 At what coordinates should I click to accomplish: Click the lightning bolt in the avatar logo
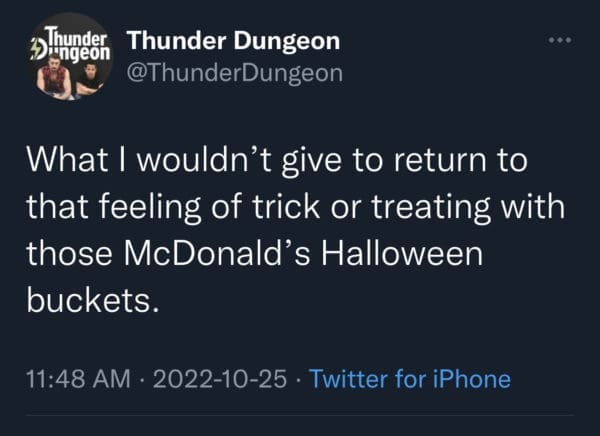pyautogui.click(x=38, y=51)
